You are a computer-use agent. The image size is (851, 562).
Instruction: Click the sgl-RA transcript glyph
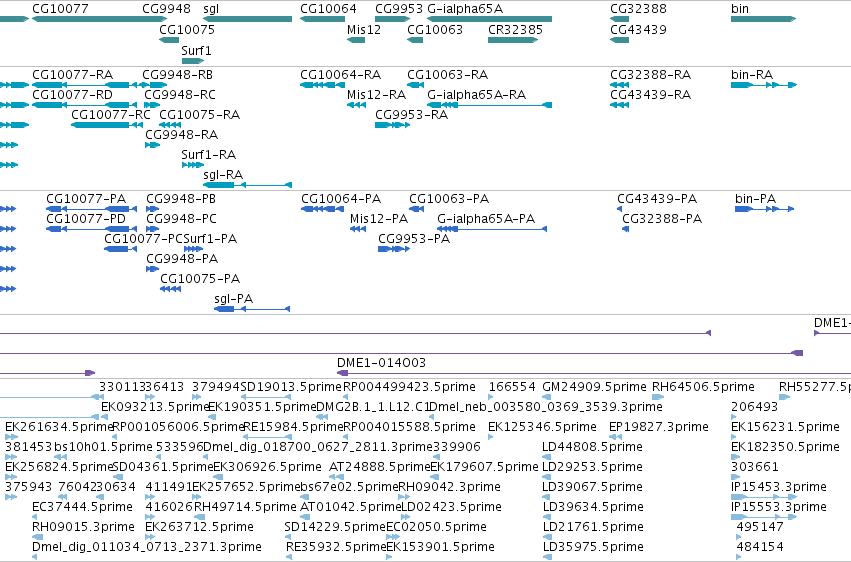point(247,185)
